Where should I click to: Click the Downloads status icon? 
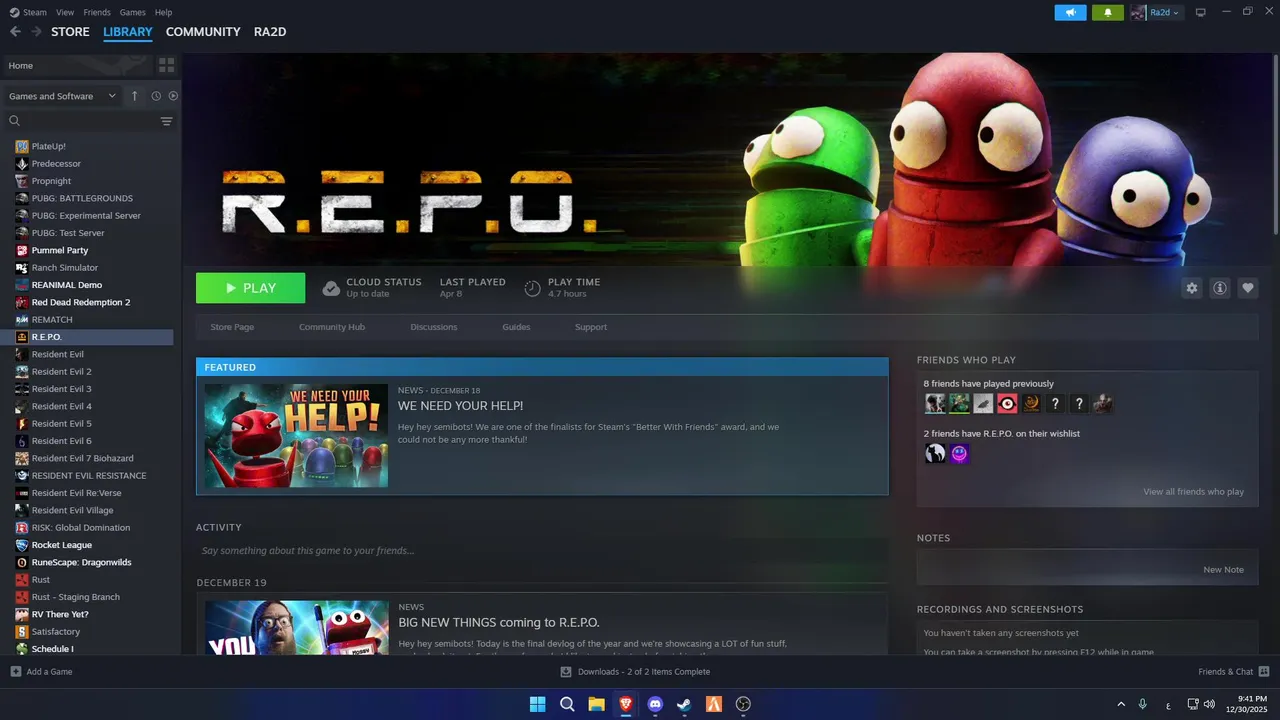pos(566,672)
